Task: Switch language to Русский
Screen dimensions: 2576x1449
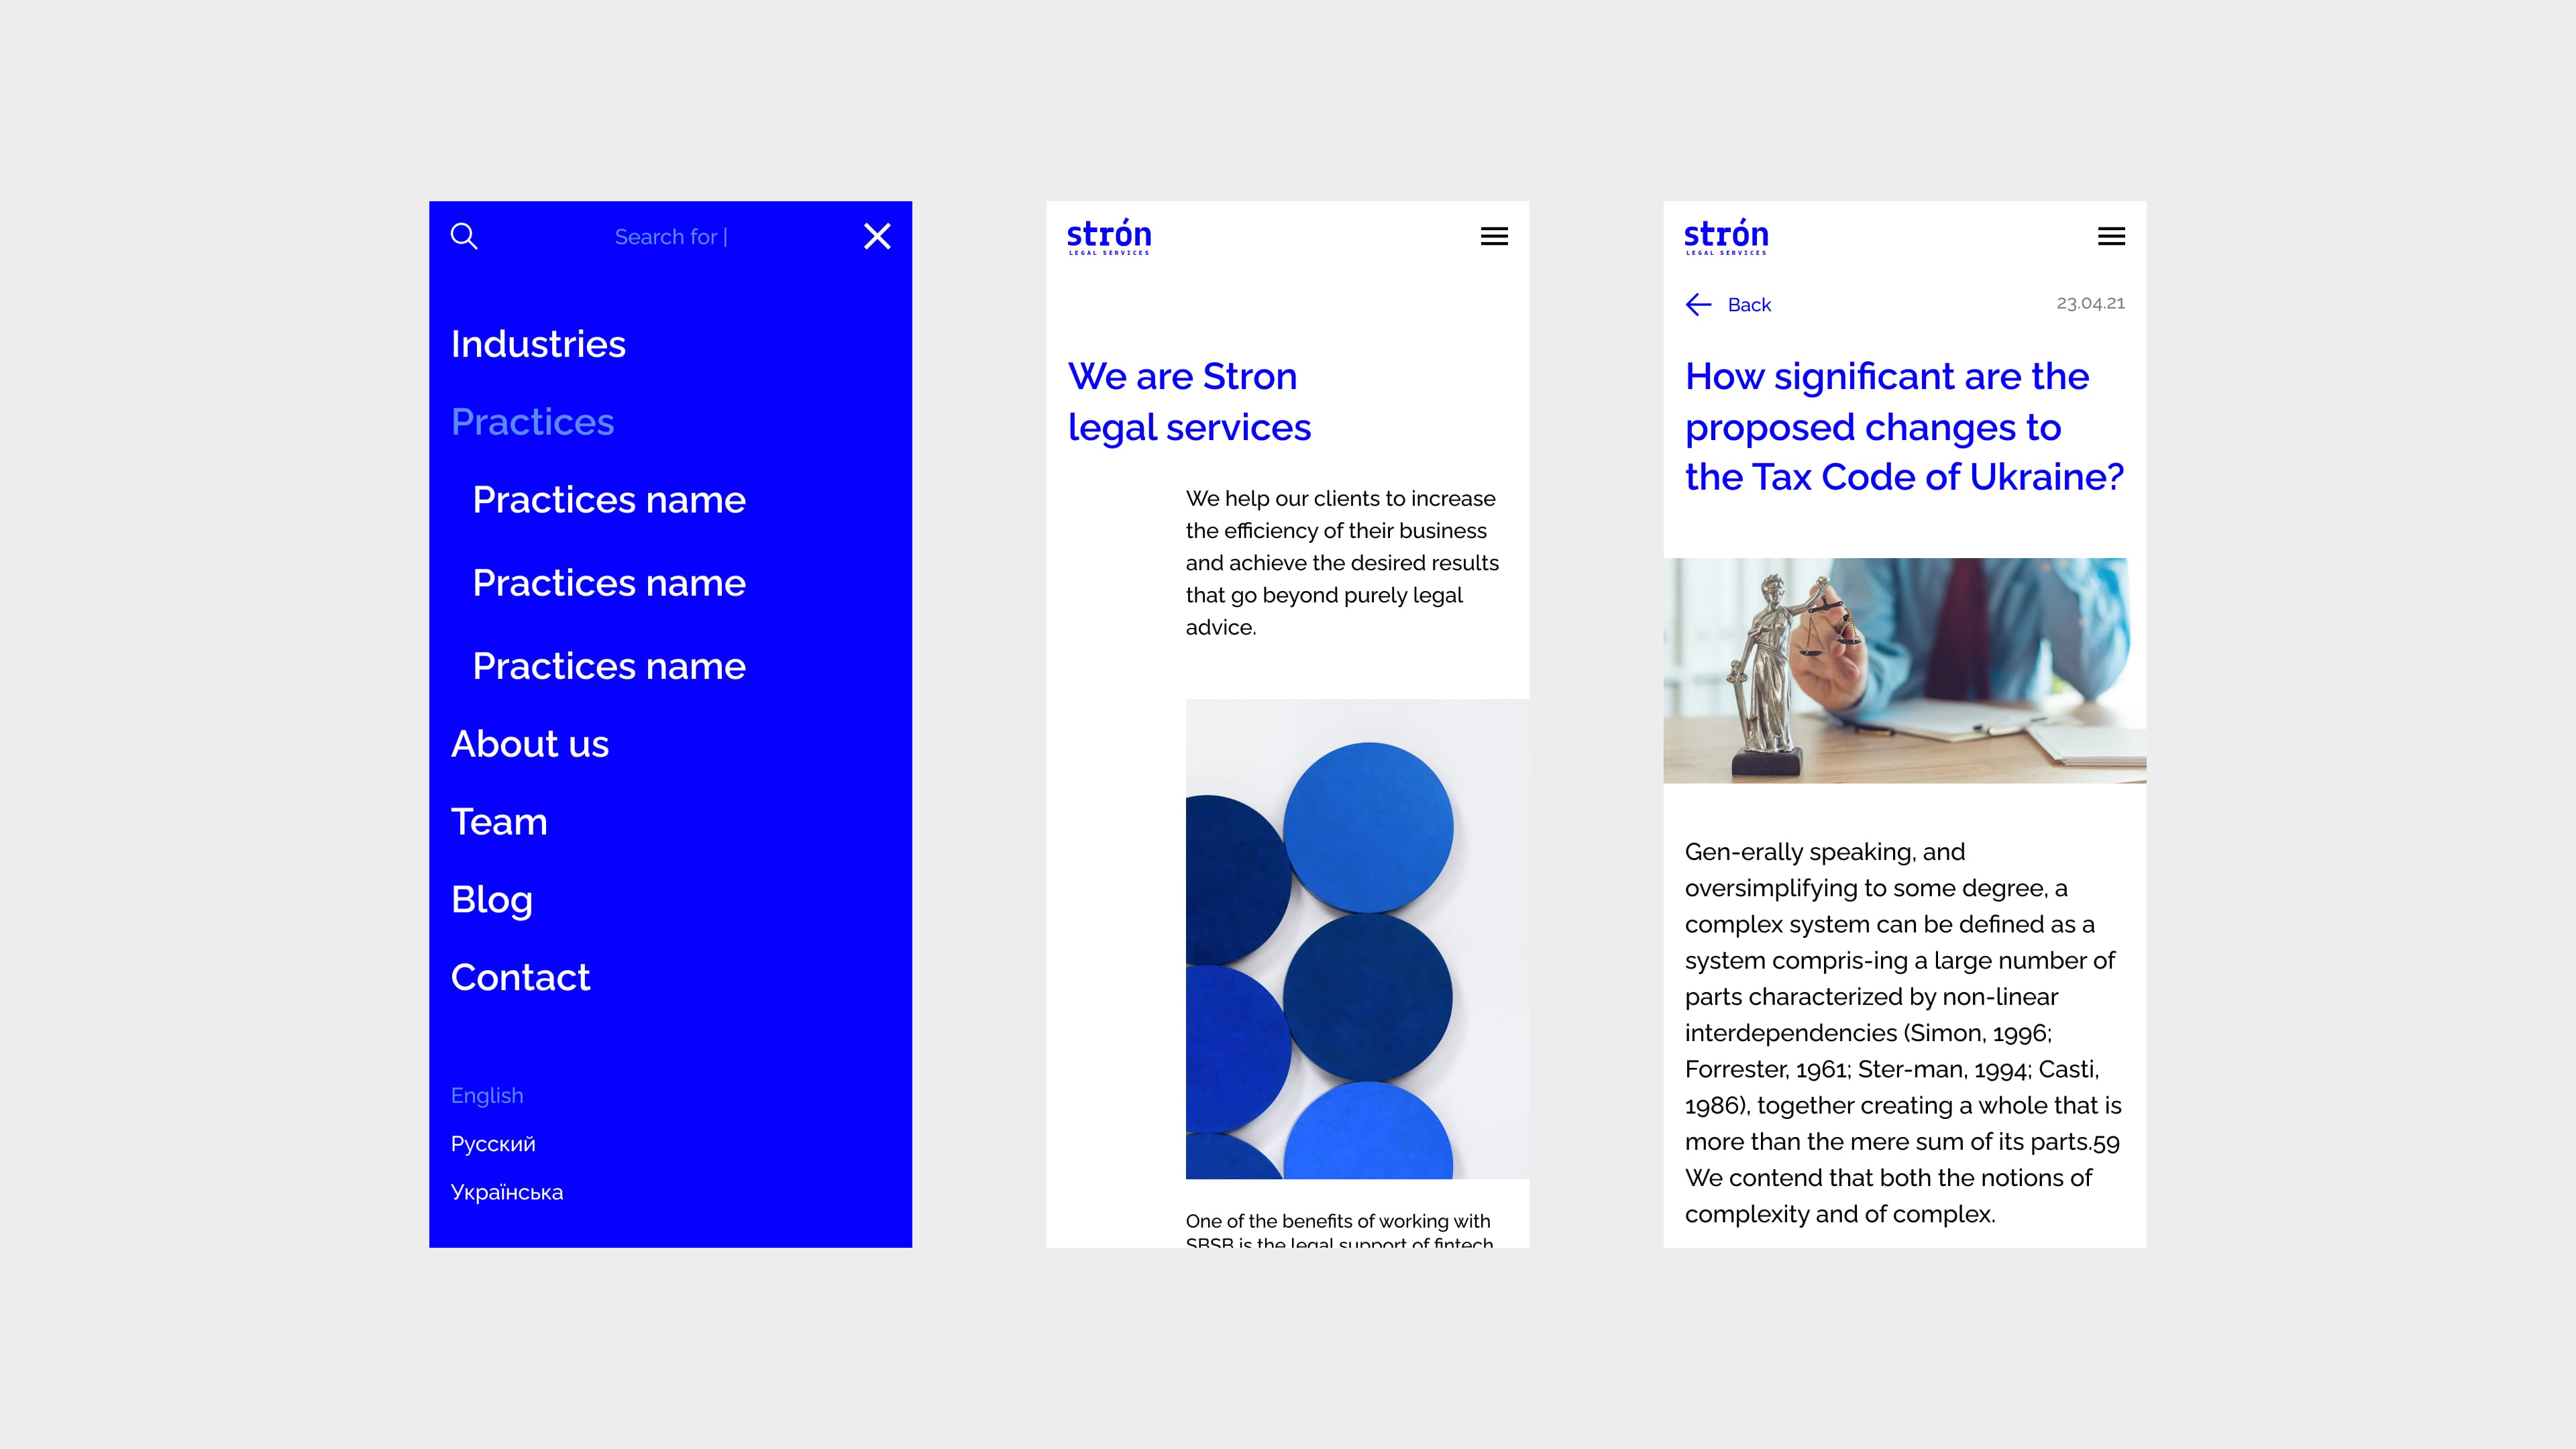Action: click(x=493, y=1144)
